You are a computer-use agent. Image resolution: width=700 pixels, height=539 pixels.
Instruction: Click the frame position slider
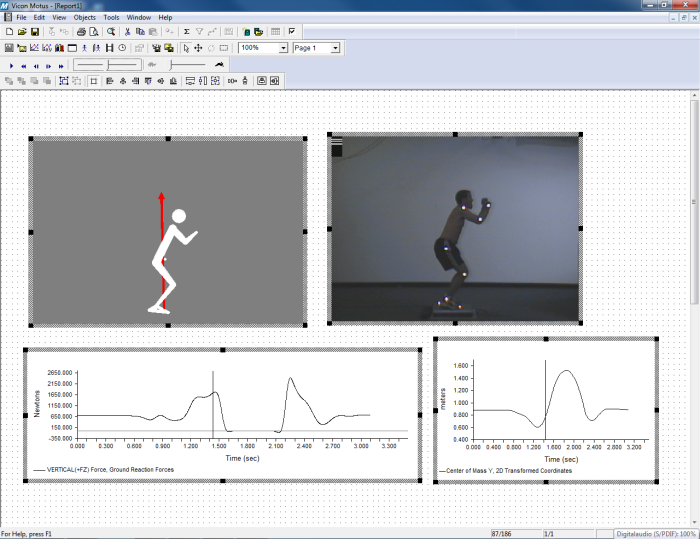(108, 65)
